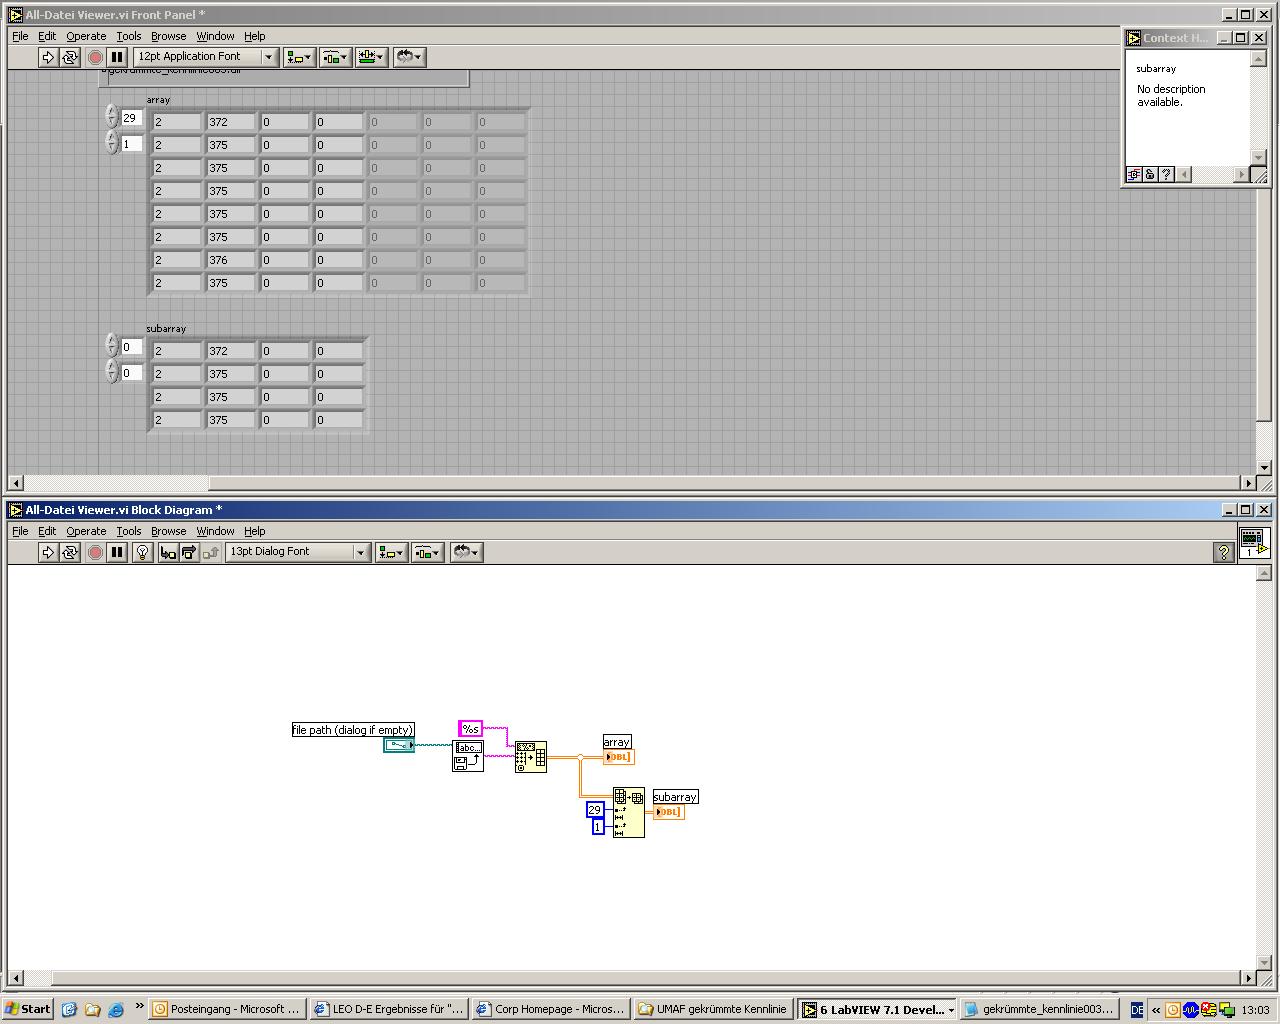Click the question mark in Context Help footer
This screenshot has width=1280, height=1024.
[x=1166, y=175]
